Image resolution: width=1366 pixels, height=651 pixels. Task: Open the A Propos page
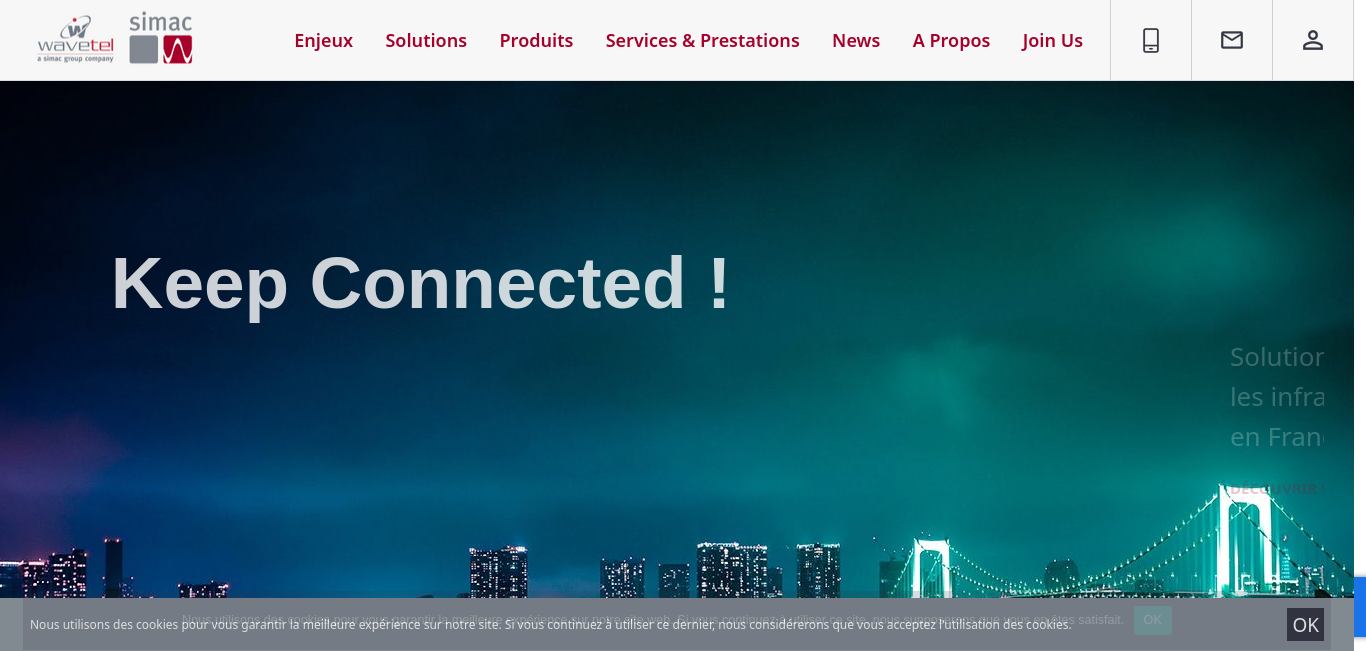point(951,40)
